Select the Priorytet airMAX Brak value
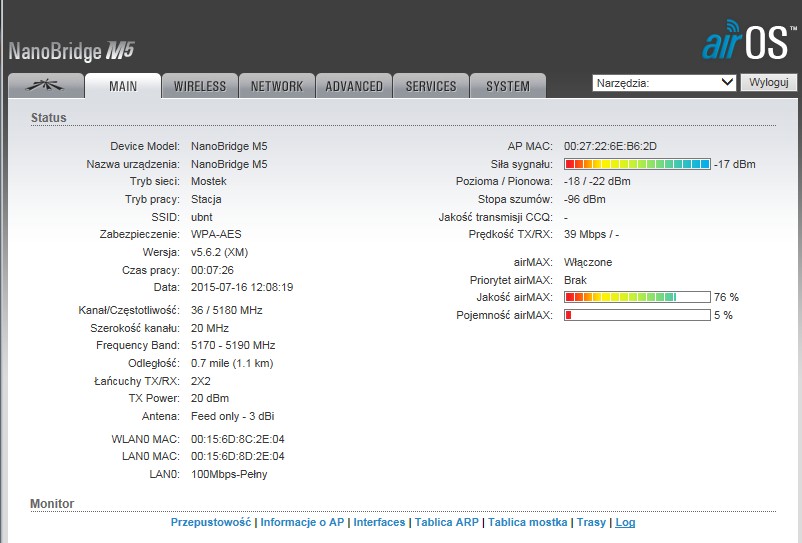 (x=575, y=280)
